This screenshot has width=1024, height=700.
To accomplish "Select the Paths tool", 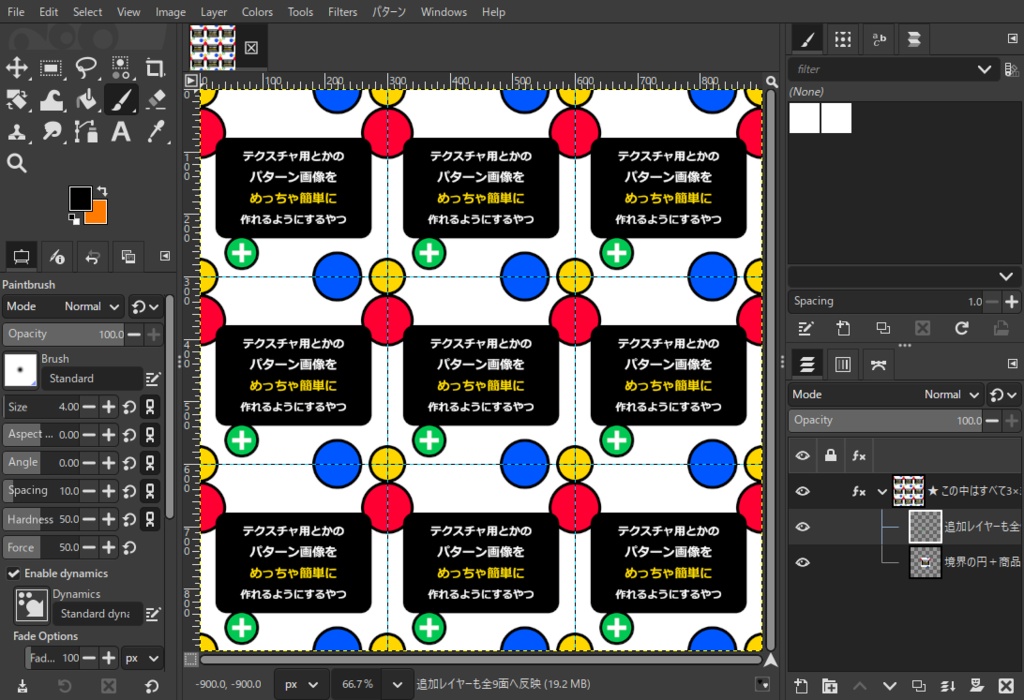I will (86, 132).
